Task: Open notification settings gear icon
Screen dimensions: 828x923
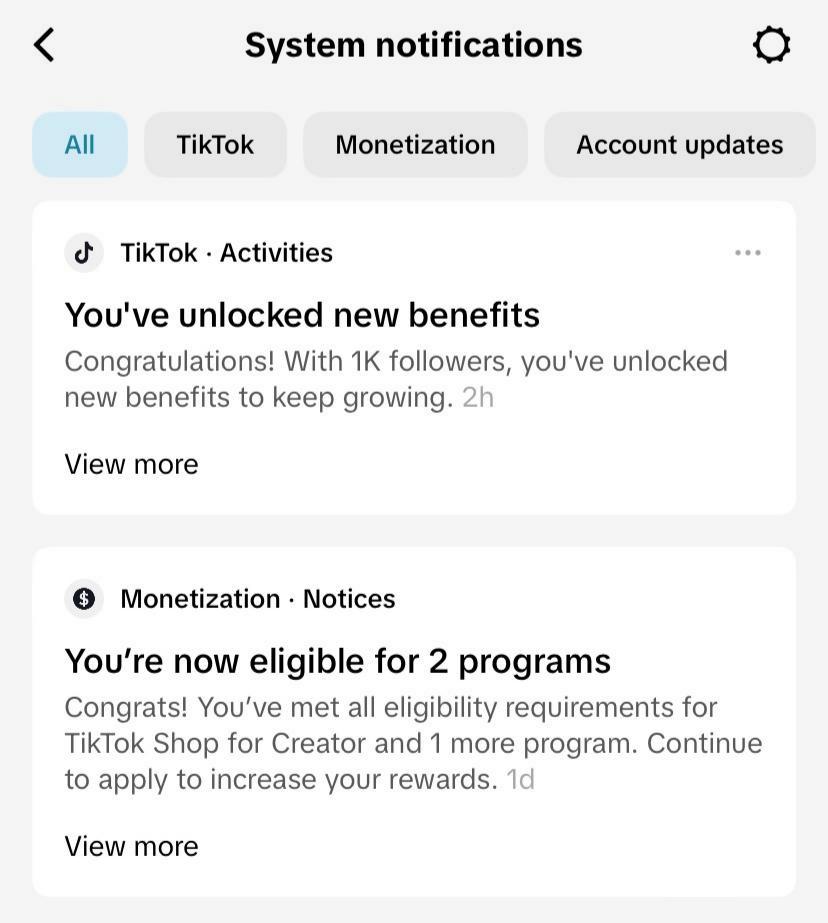Action: click(x=771, y=45)
